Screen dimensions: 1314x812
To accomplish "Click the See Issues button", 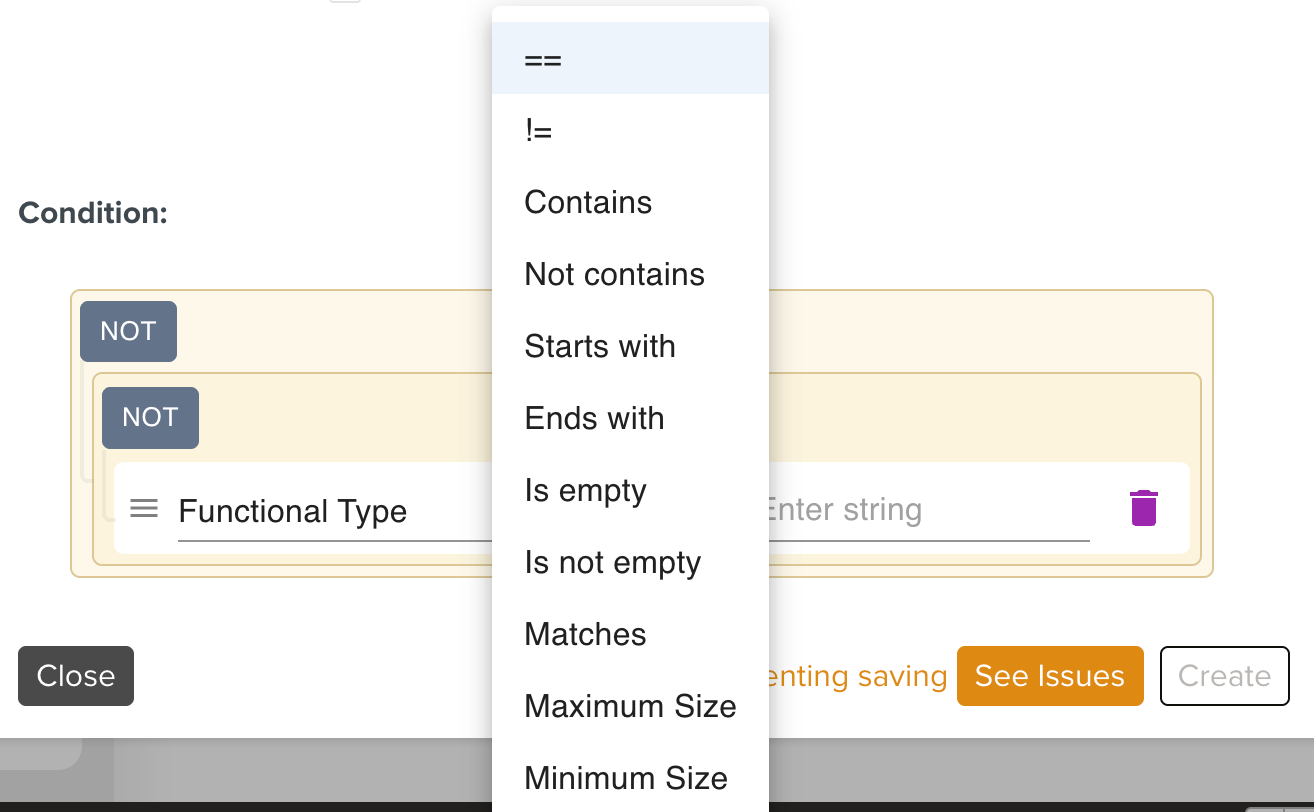I will (x=1050, y=676).
